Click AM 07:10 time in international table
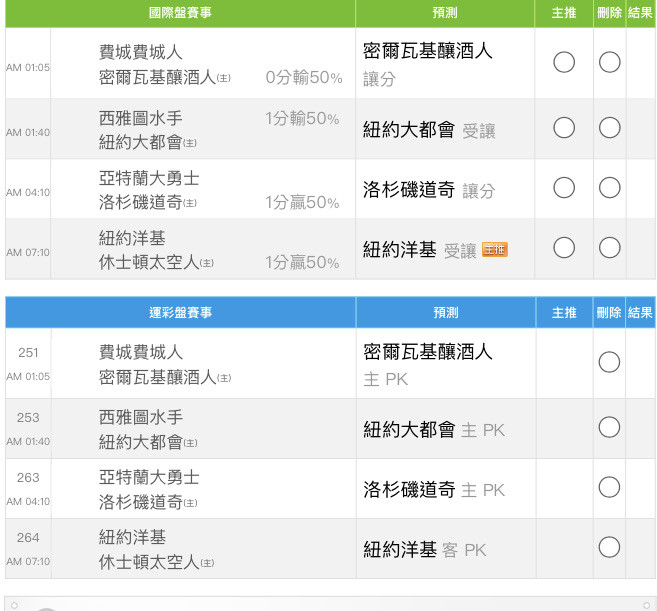 click(x=28, y=253)
